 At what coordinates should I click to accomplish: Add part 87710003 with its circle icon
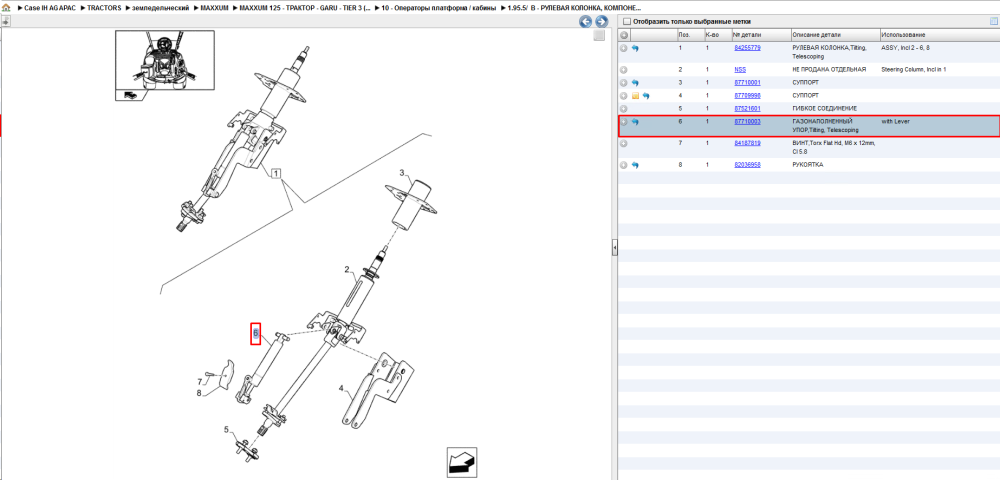click(624, 122)
